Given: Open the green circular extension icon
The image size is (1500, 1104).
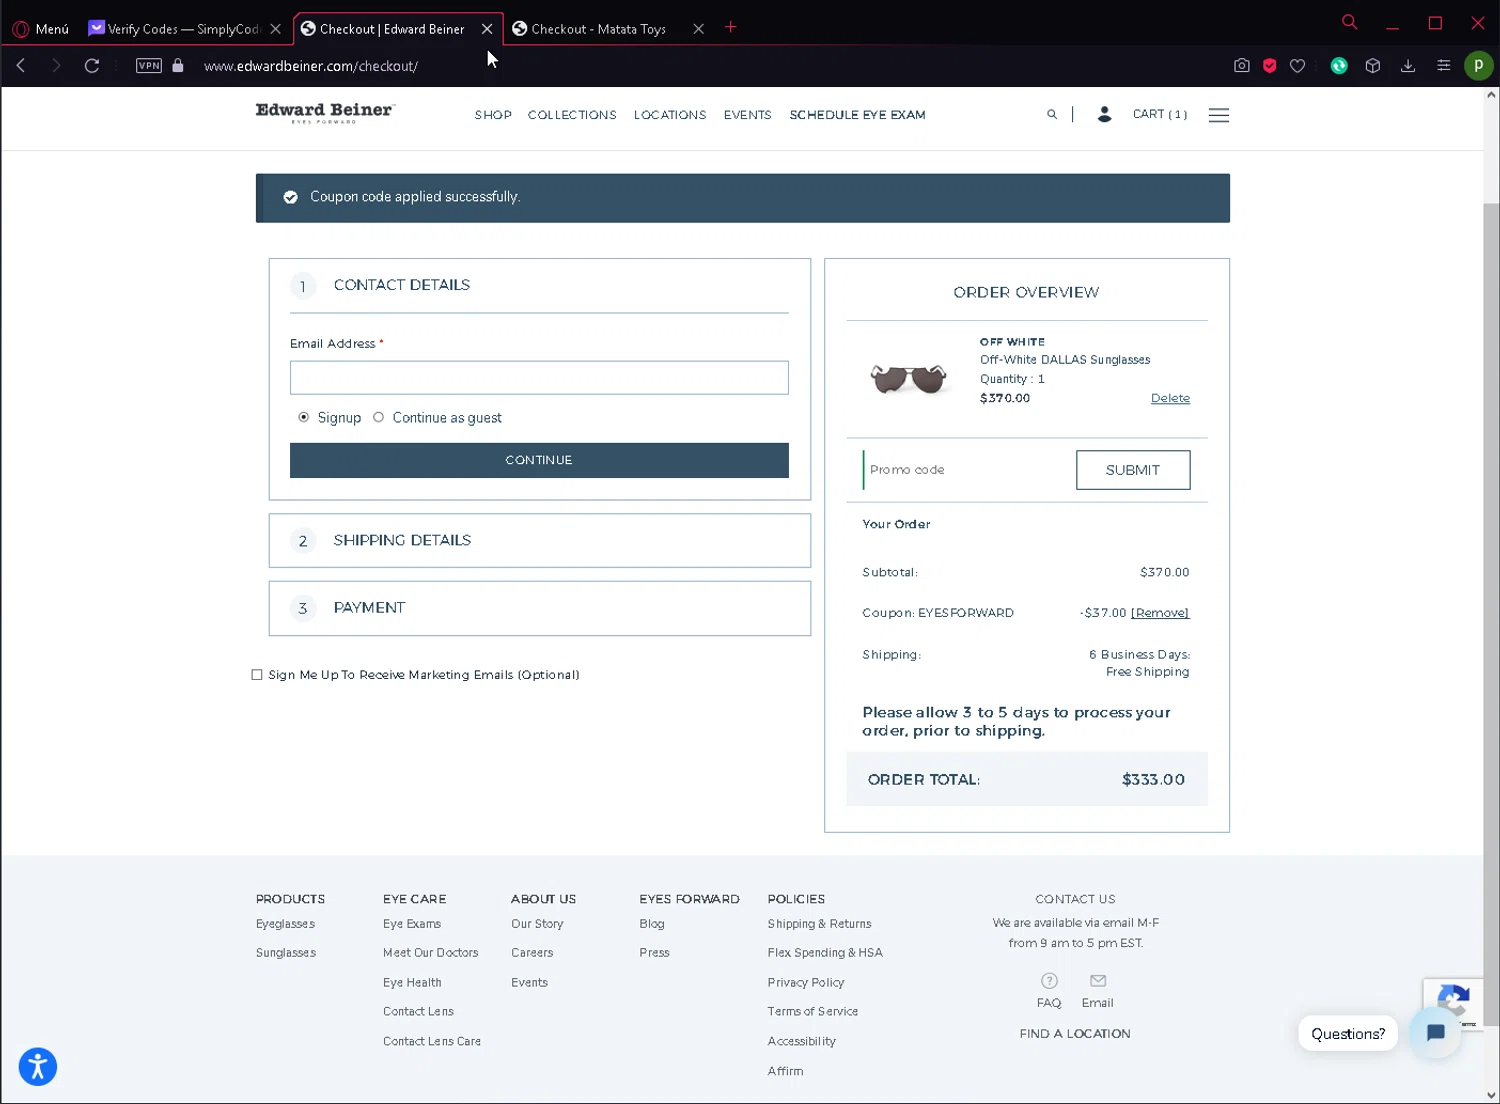Looking at the screenshot, I should click(x=1339, y=66).
